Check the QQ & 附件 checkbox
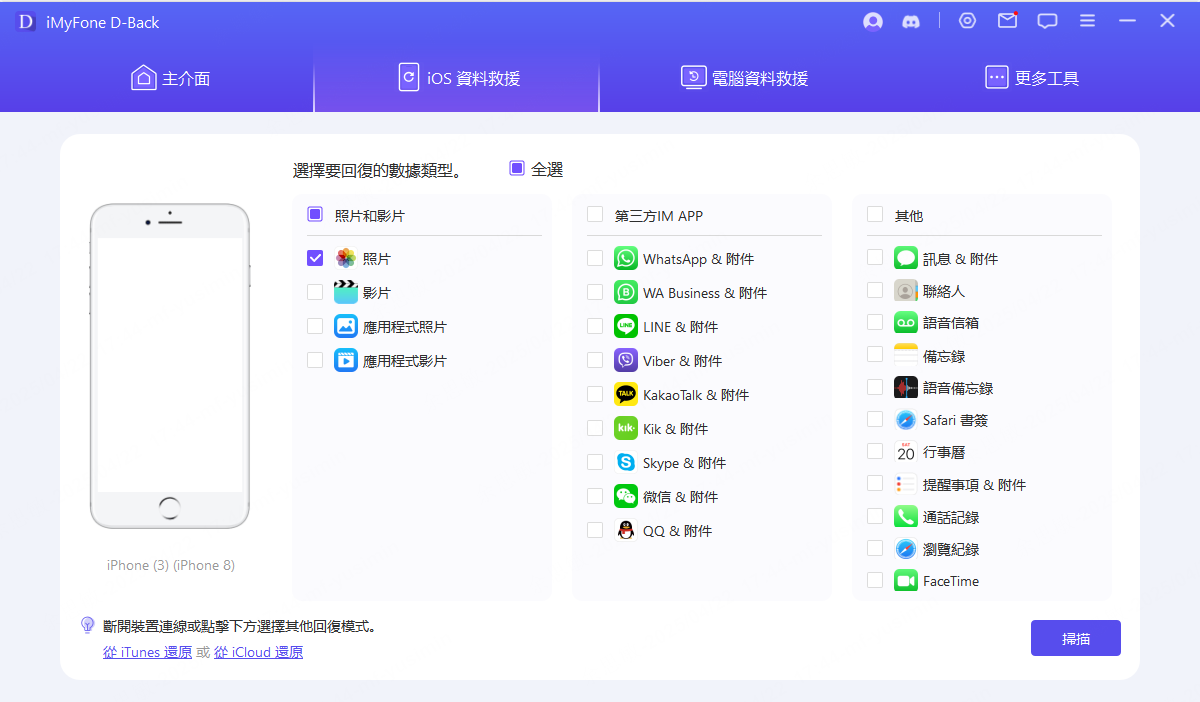The width and height of the screenshot is (1200, 702). (595, 530)
